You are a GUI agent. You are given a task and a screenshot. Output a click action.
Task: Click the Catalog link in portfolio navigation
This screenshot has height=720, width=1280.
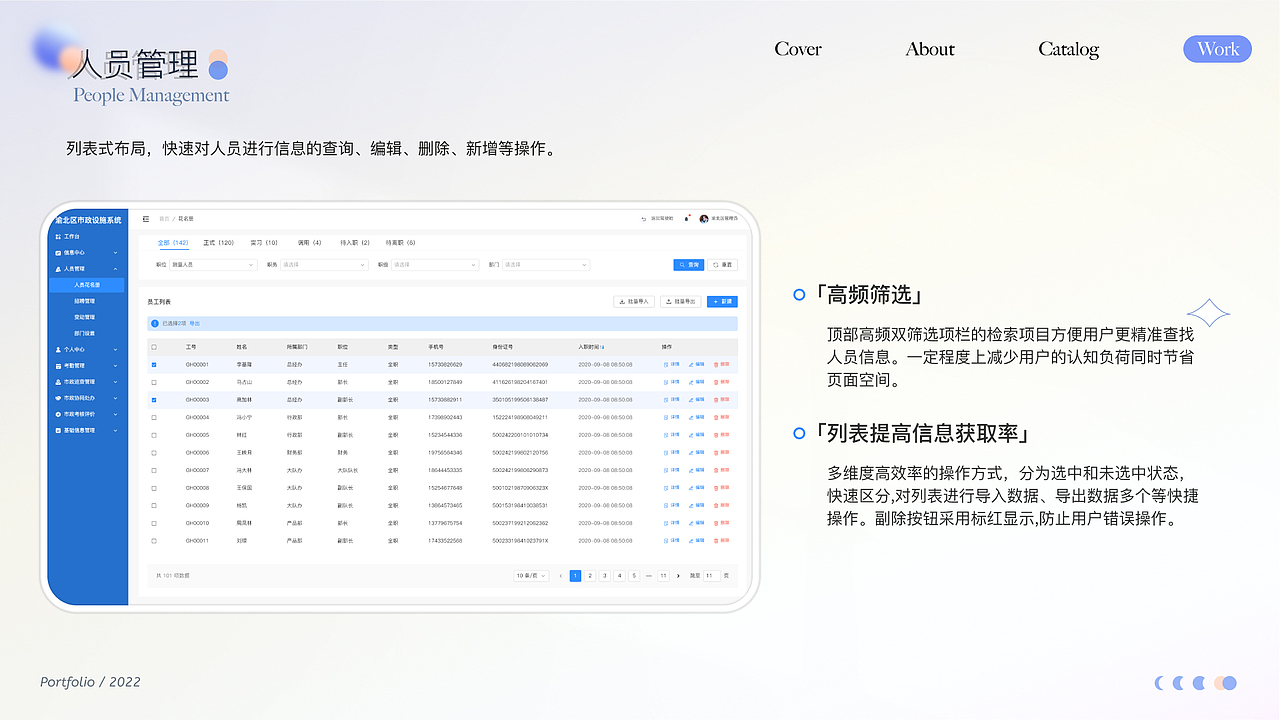pos(1069,49)
